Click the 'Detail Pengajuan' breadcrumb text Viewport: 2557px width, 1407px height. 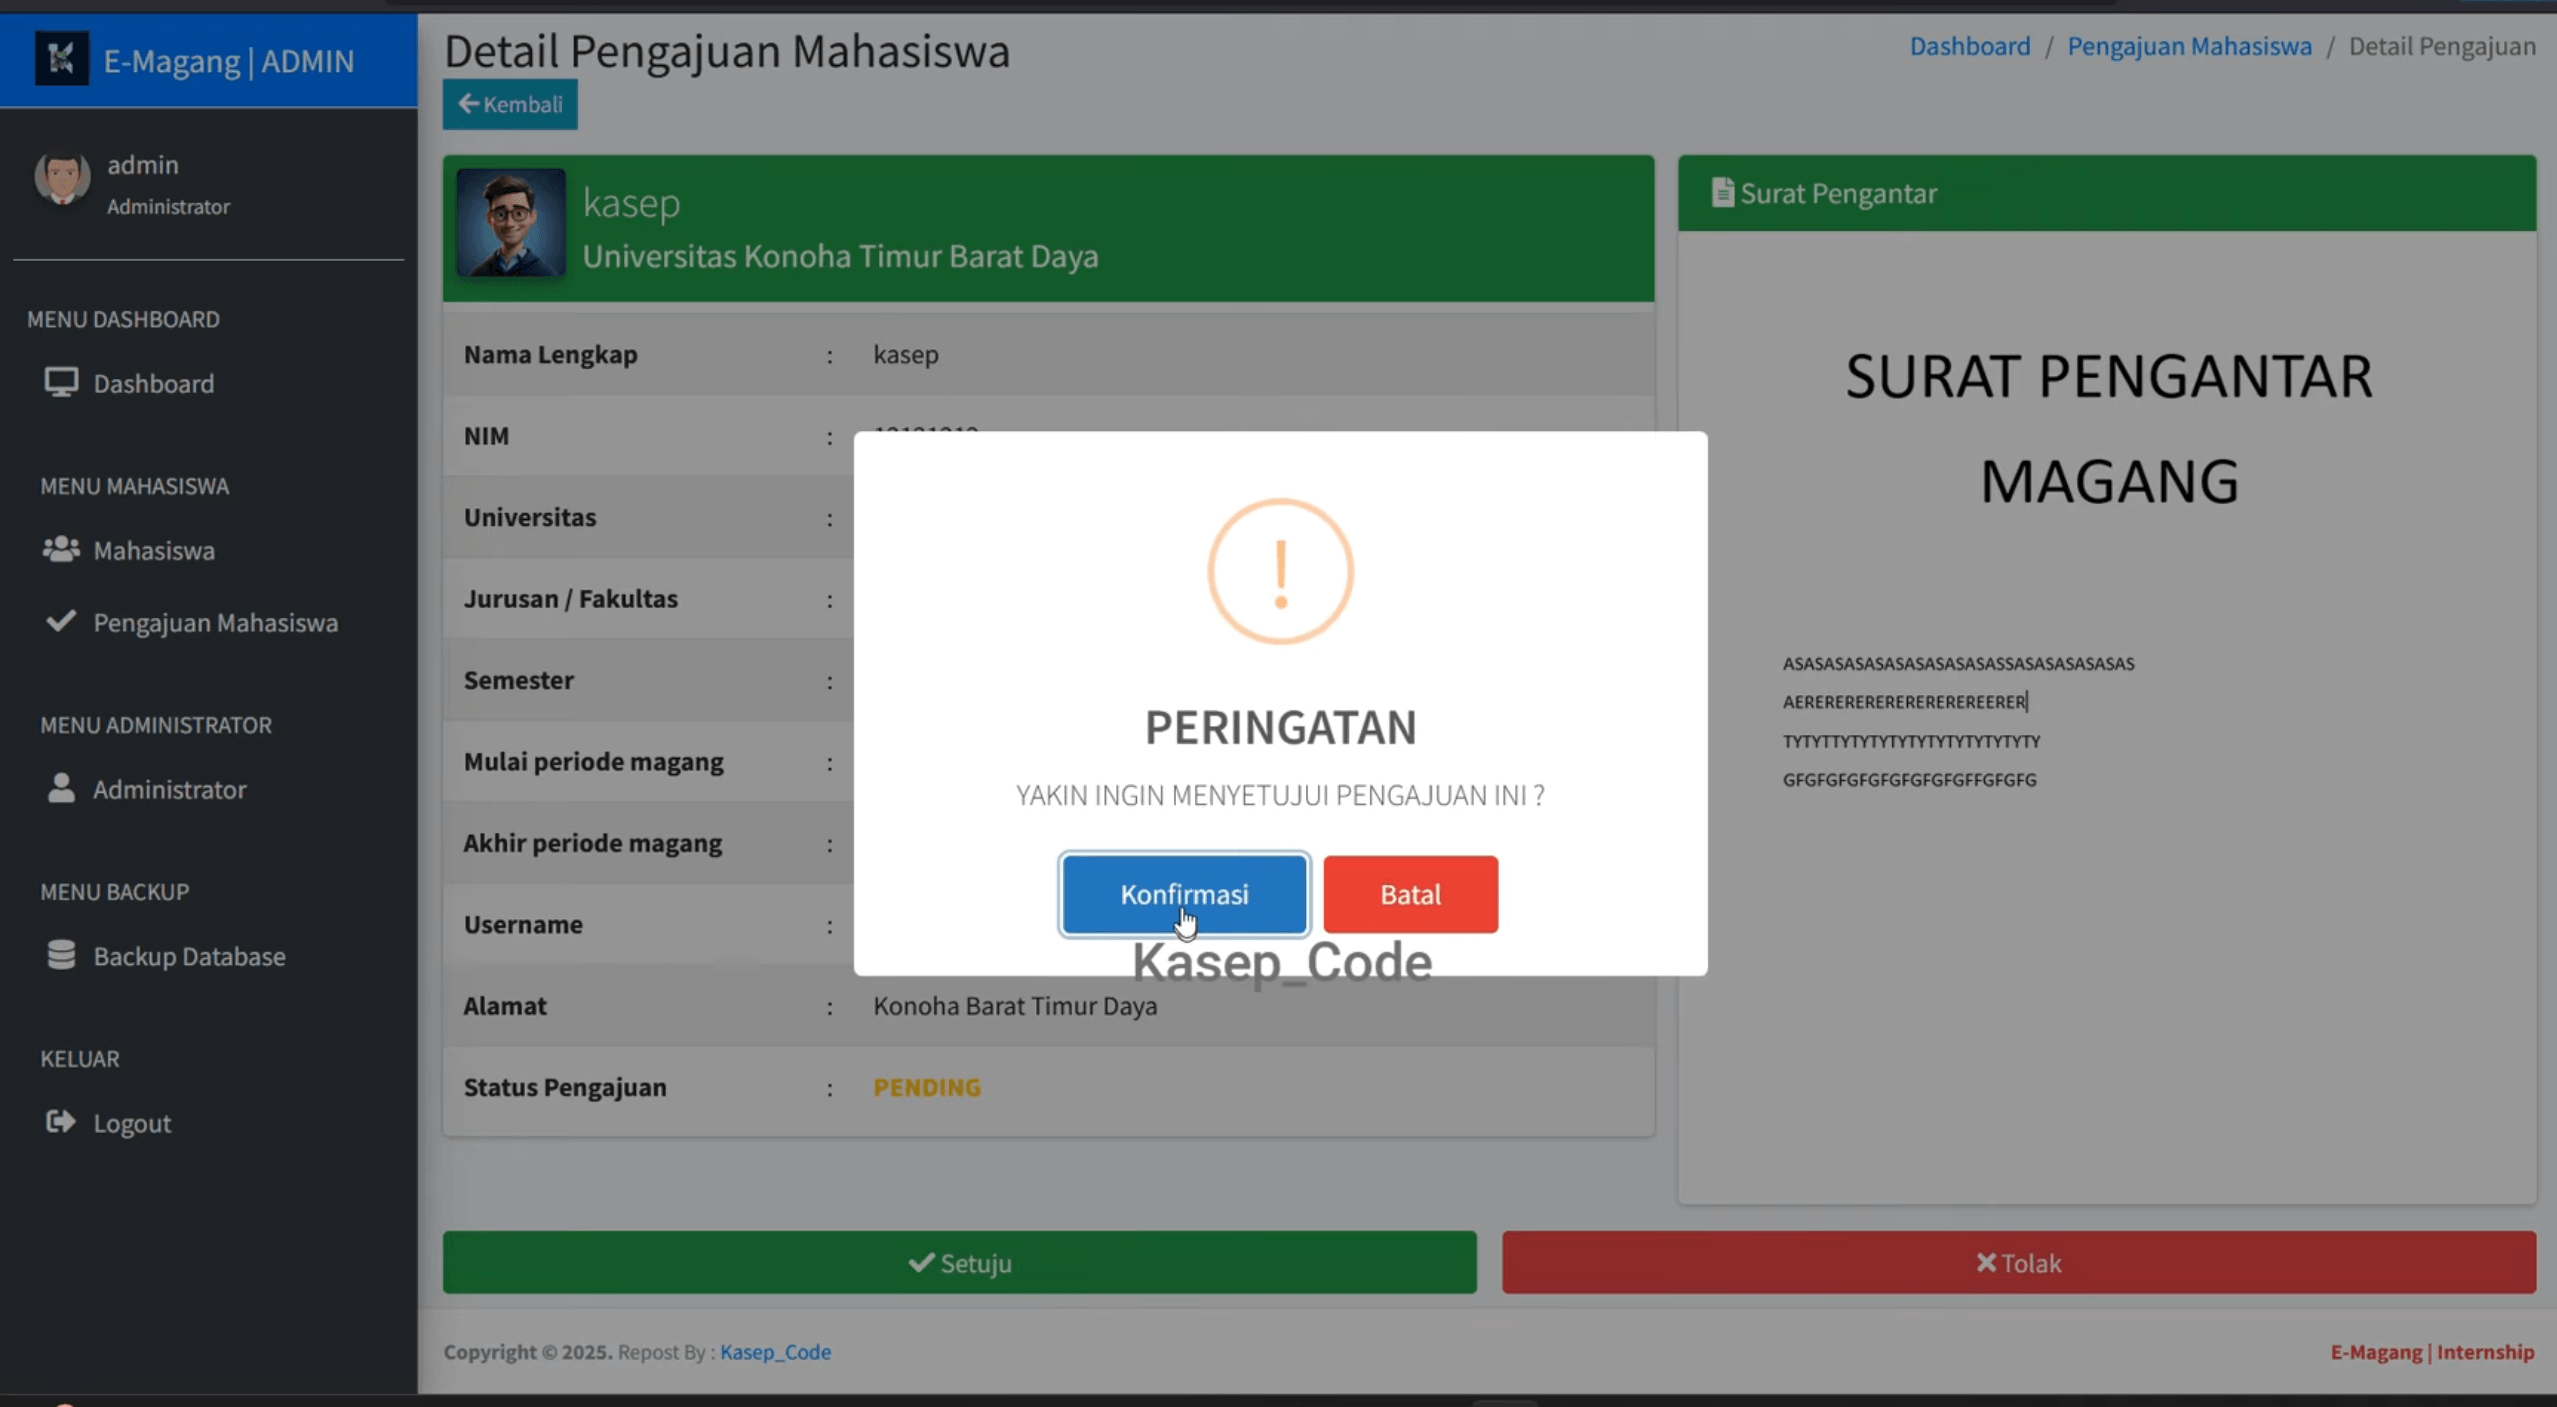click(2442, 46)
